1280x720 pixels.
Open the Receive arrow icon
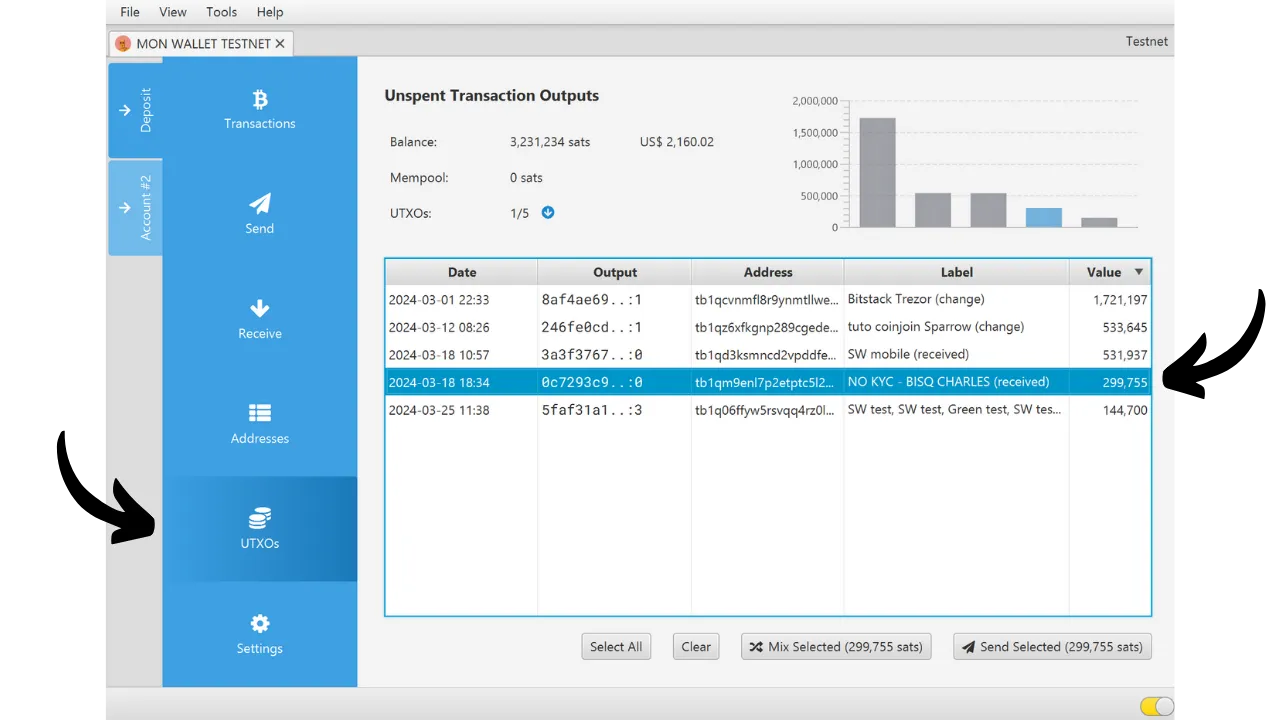pyautogui.click(x=260, y=309)
